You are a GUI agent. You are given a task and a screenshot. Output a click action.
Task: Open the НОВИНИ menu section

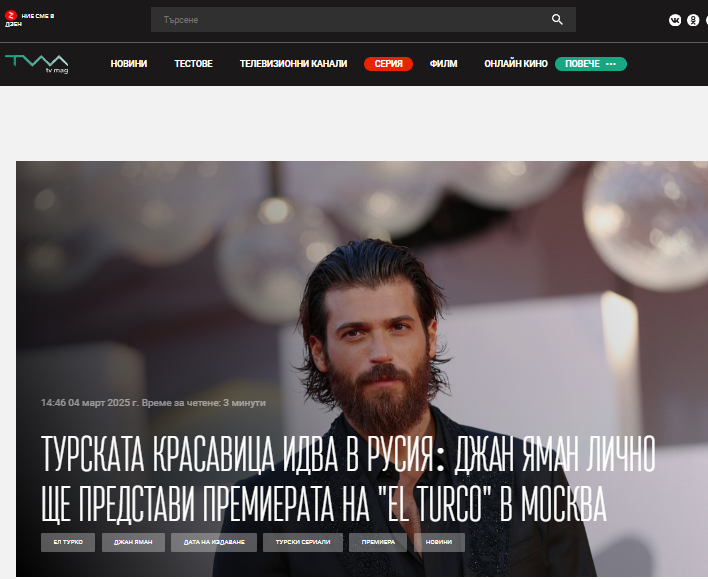[x=128, y=64]
